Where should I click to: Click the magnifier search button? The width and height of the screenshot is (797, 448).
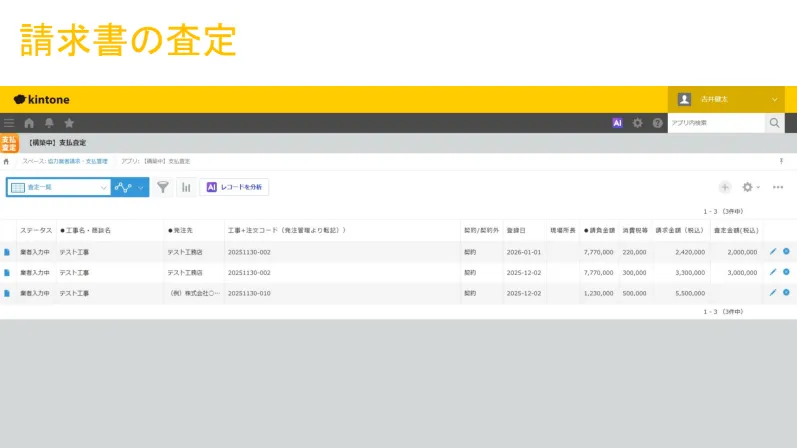tap(774, 123)
